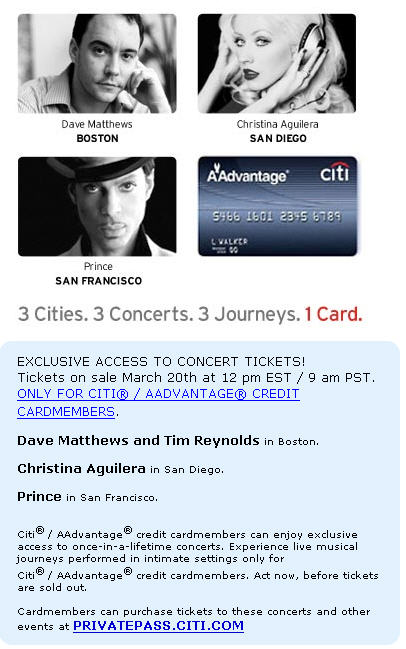
Task: Open the PRIVATEPASS.CITI.COM link
Action: click(x=158, y=625)
